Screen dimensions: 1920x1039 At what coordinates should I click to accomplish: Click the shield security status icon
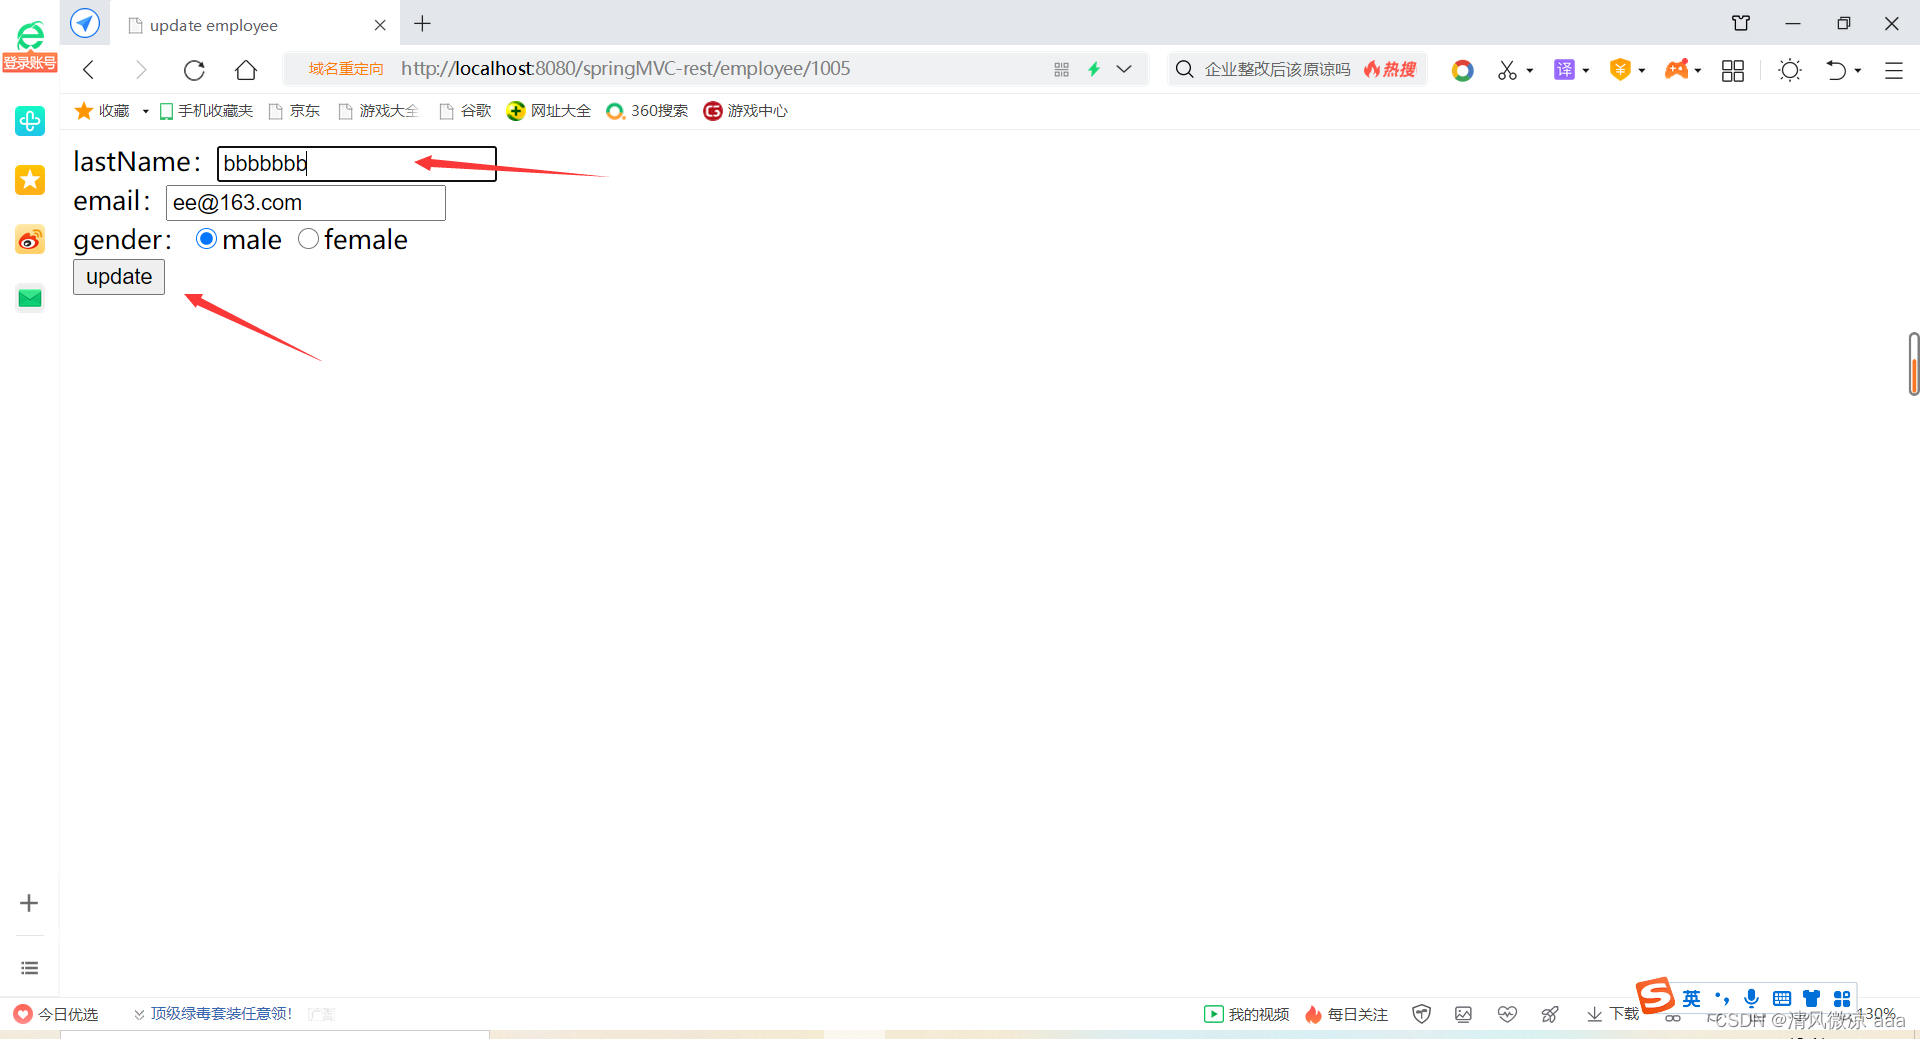coord(1421,1014)
